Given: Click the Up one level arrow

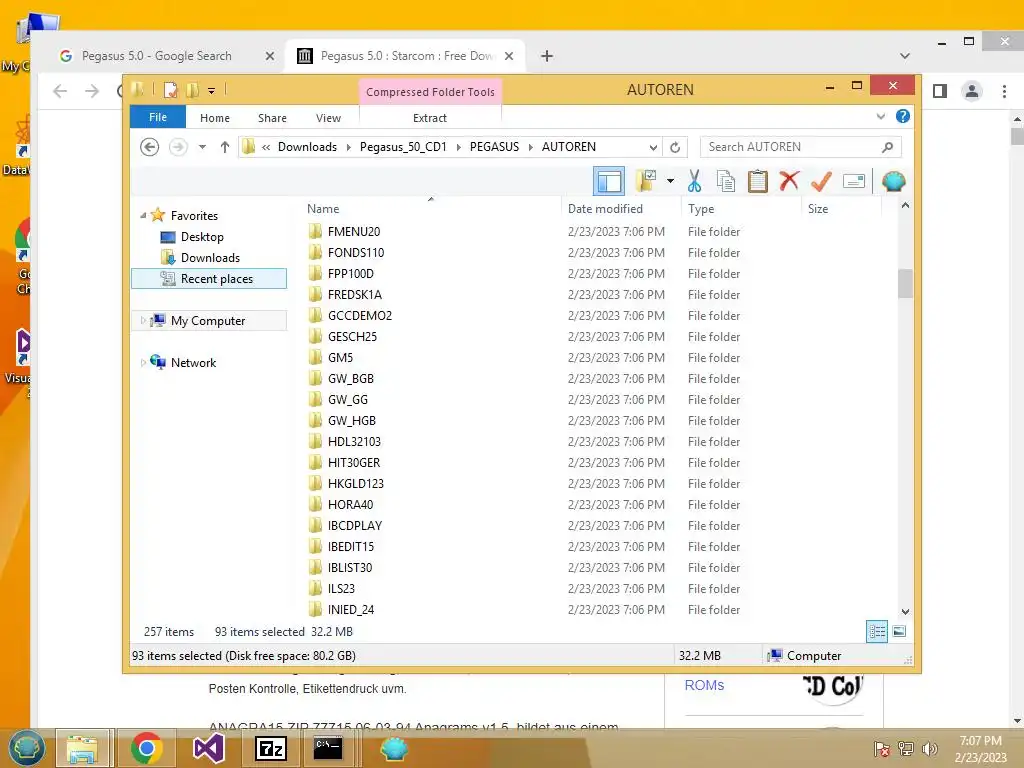Looking at the screenshot, I should click(x=225, y=147).
